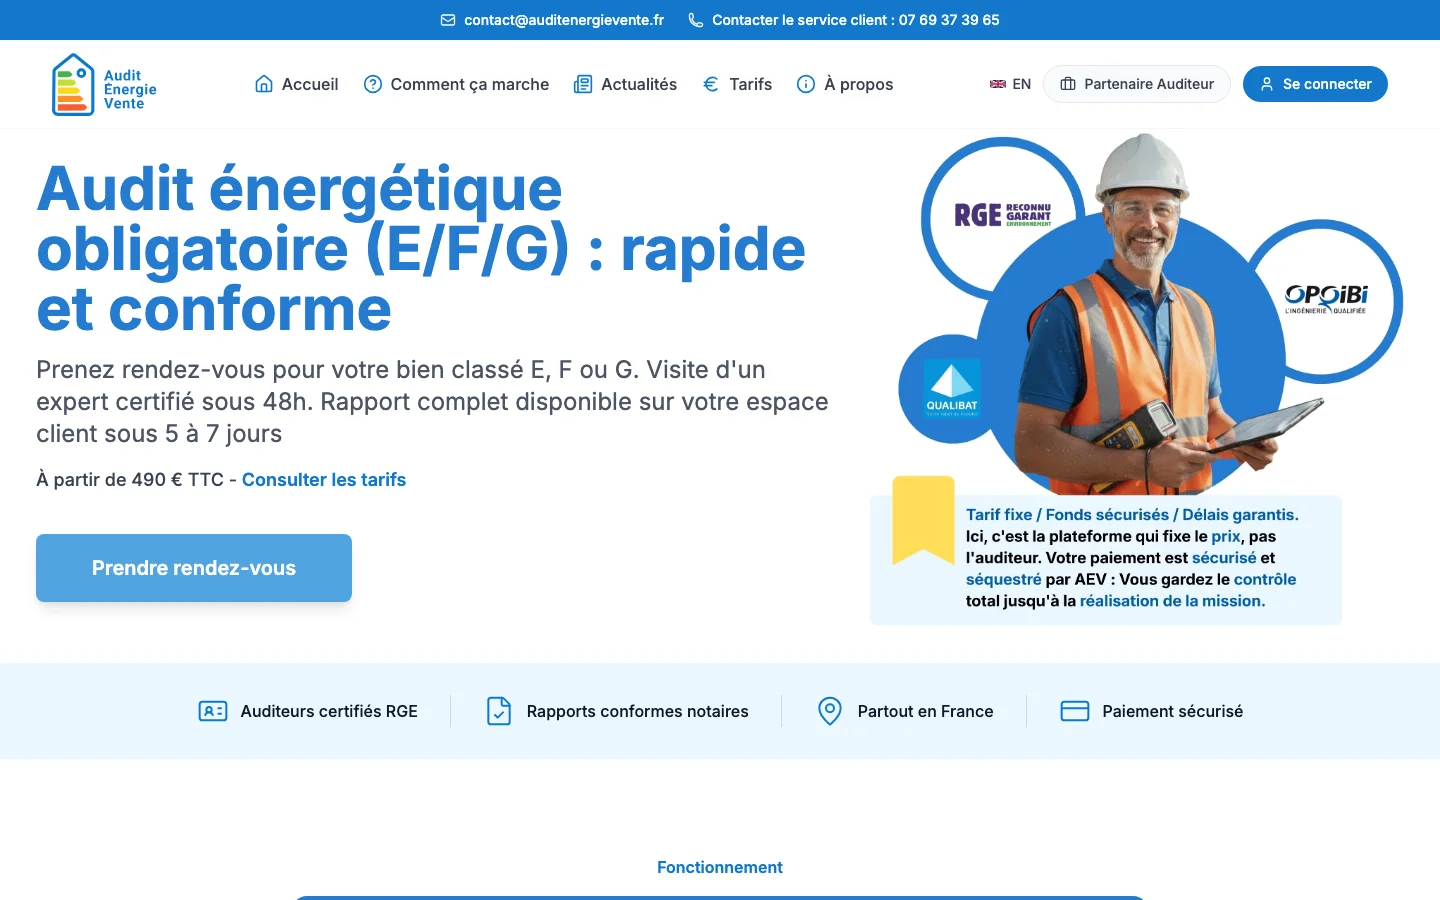This screenshot has height=900, width=1440.
Task: Select the Auditeurs certifiés RGE badge icon
Action: [212, 711]
